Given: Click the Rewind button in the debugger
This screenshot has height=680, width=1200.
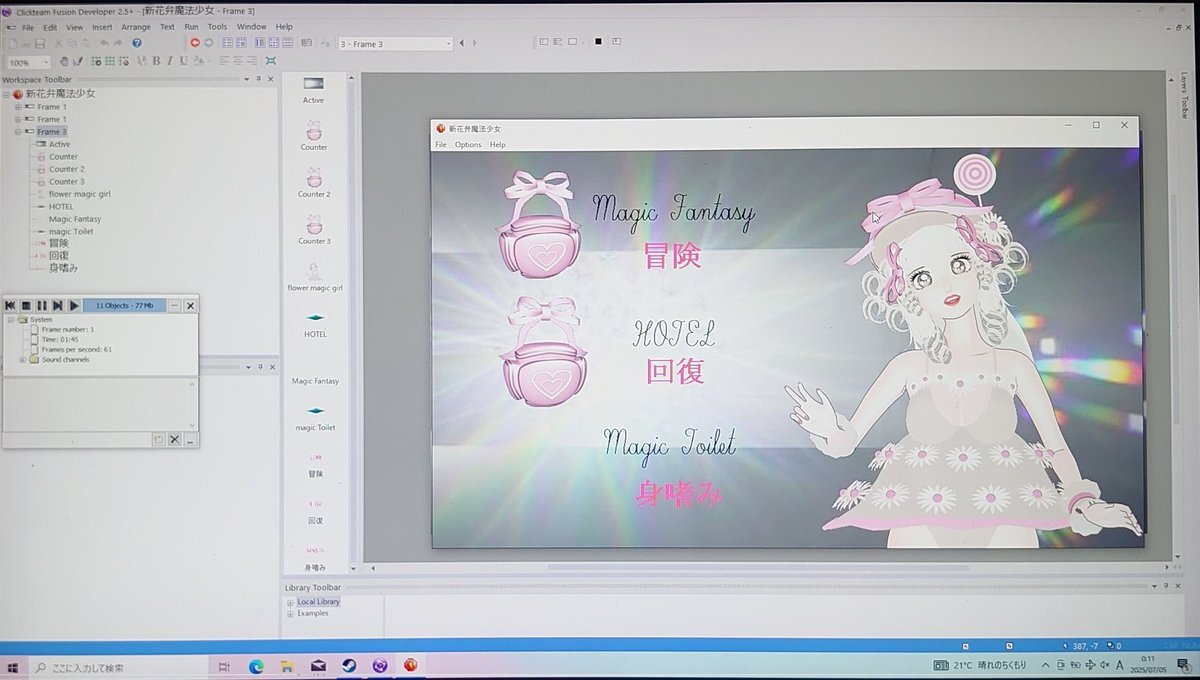Looking at the screenshot, I should tap(10, 305).
